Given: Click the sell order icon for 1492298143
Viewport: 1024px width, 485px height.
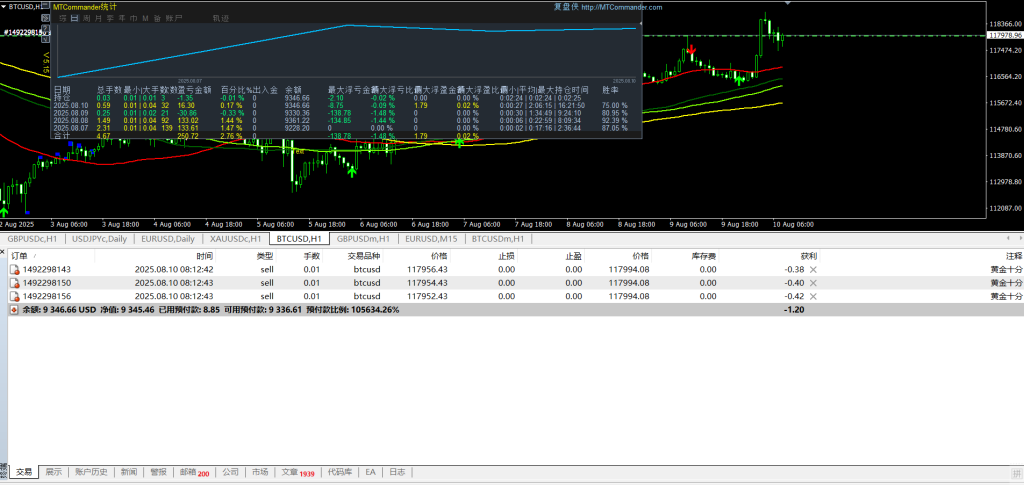Looking at the screenshot, I should 14,269.
